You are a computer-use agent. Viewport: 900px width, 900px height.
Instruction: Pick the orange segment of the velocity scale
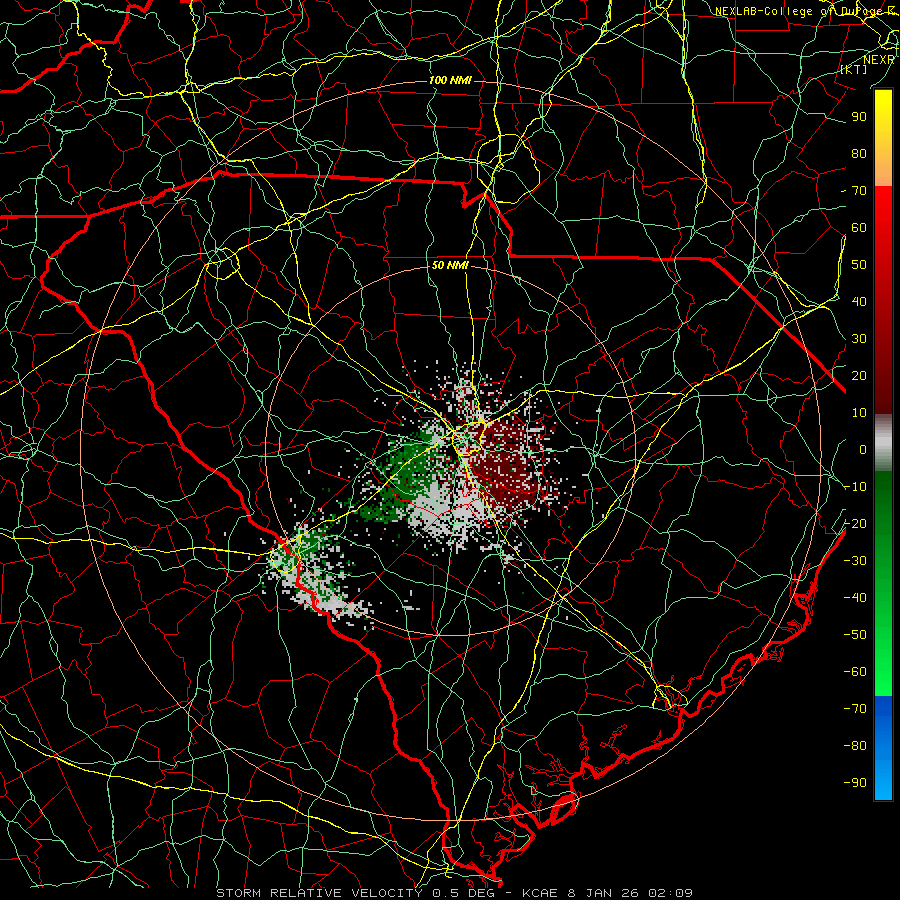pos(883,166)
